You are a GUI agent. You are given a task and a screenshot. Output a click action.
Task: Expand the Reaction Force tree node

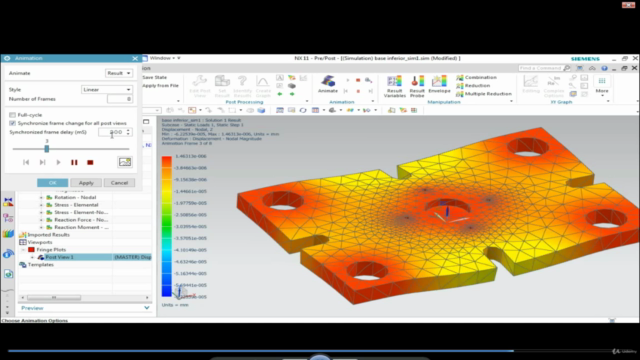click(x=41, y=220)
